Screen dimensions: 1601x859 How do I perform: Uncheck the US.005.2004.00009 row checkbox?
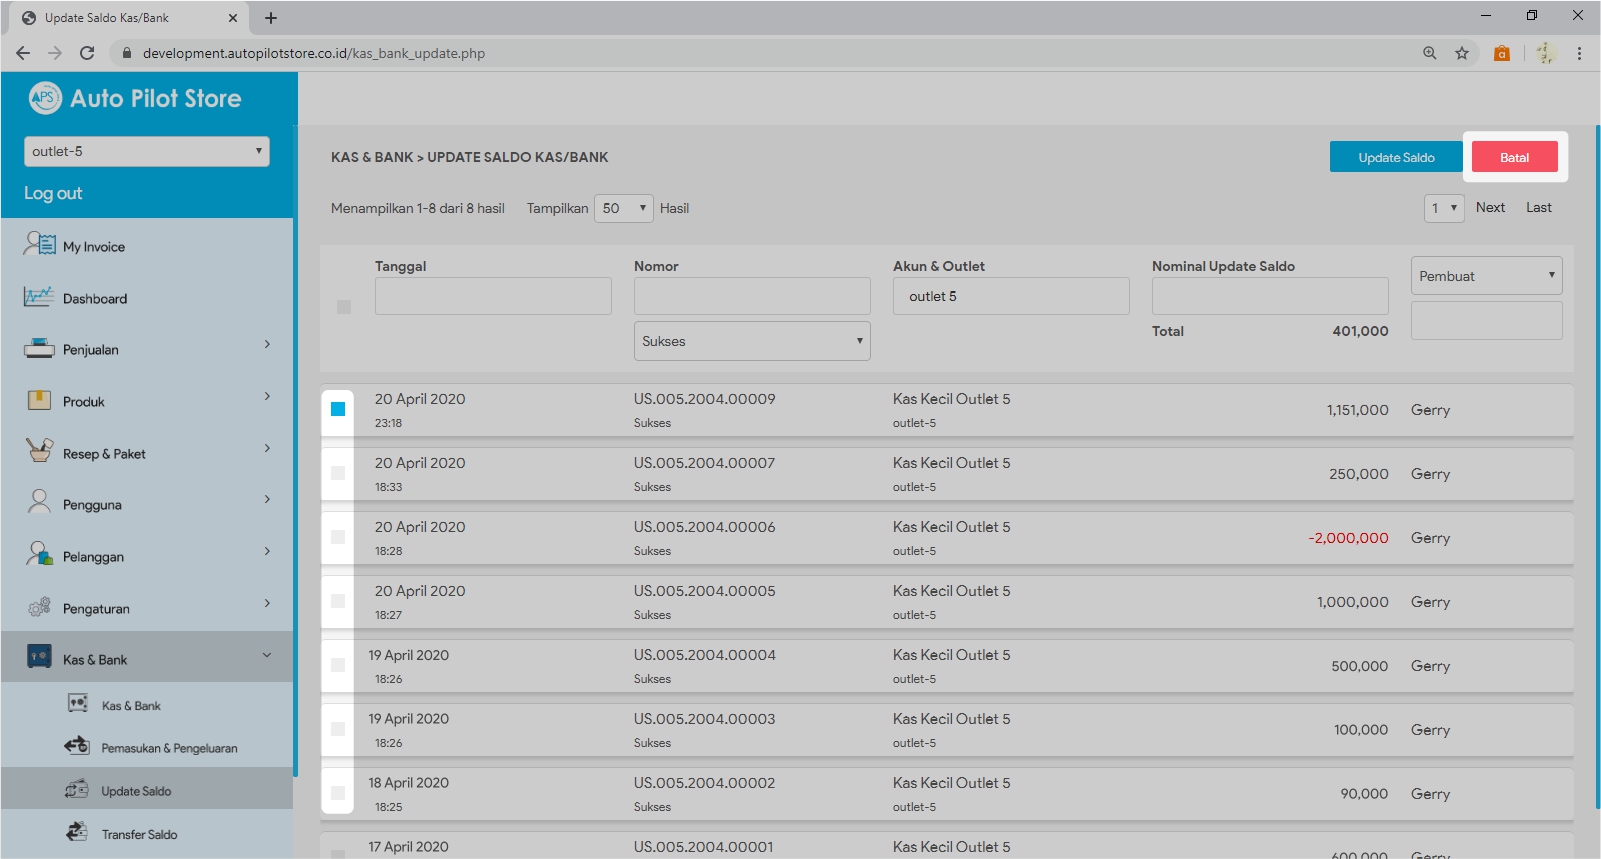click(x=338, y=409)
